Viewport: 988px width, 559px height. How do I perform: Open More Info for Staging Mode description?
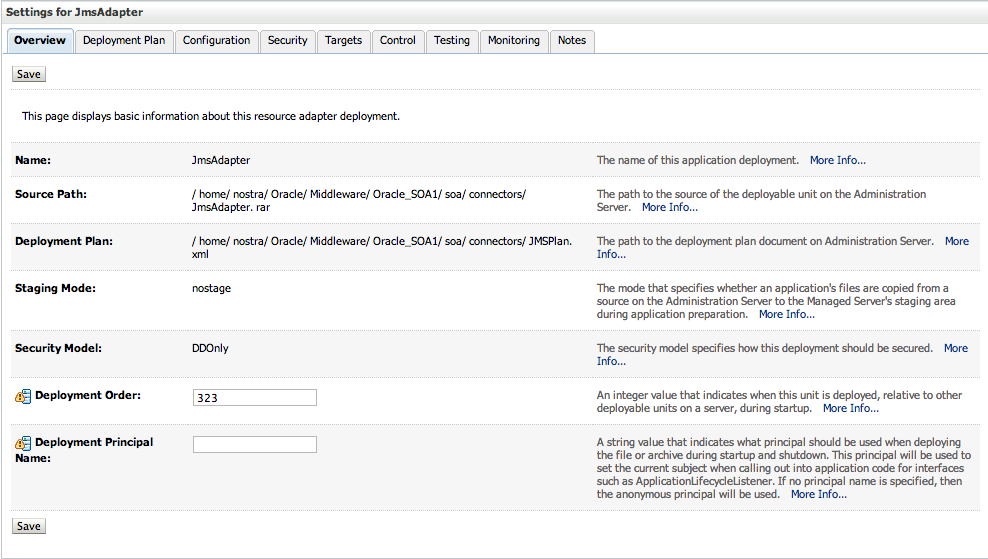coord(786,314)
